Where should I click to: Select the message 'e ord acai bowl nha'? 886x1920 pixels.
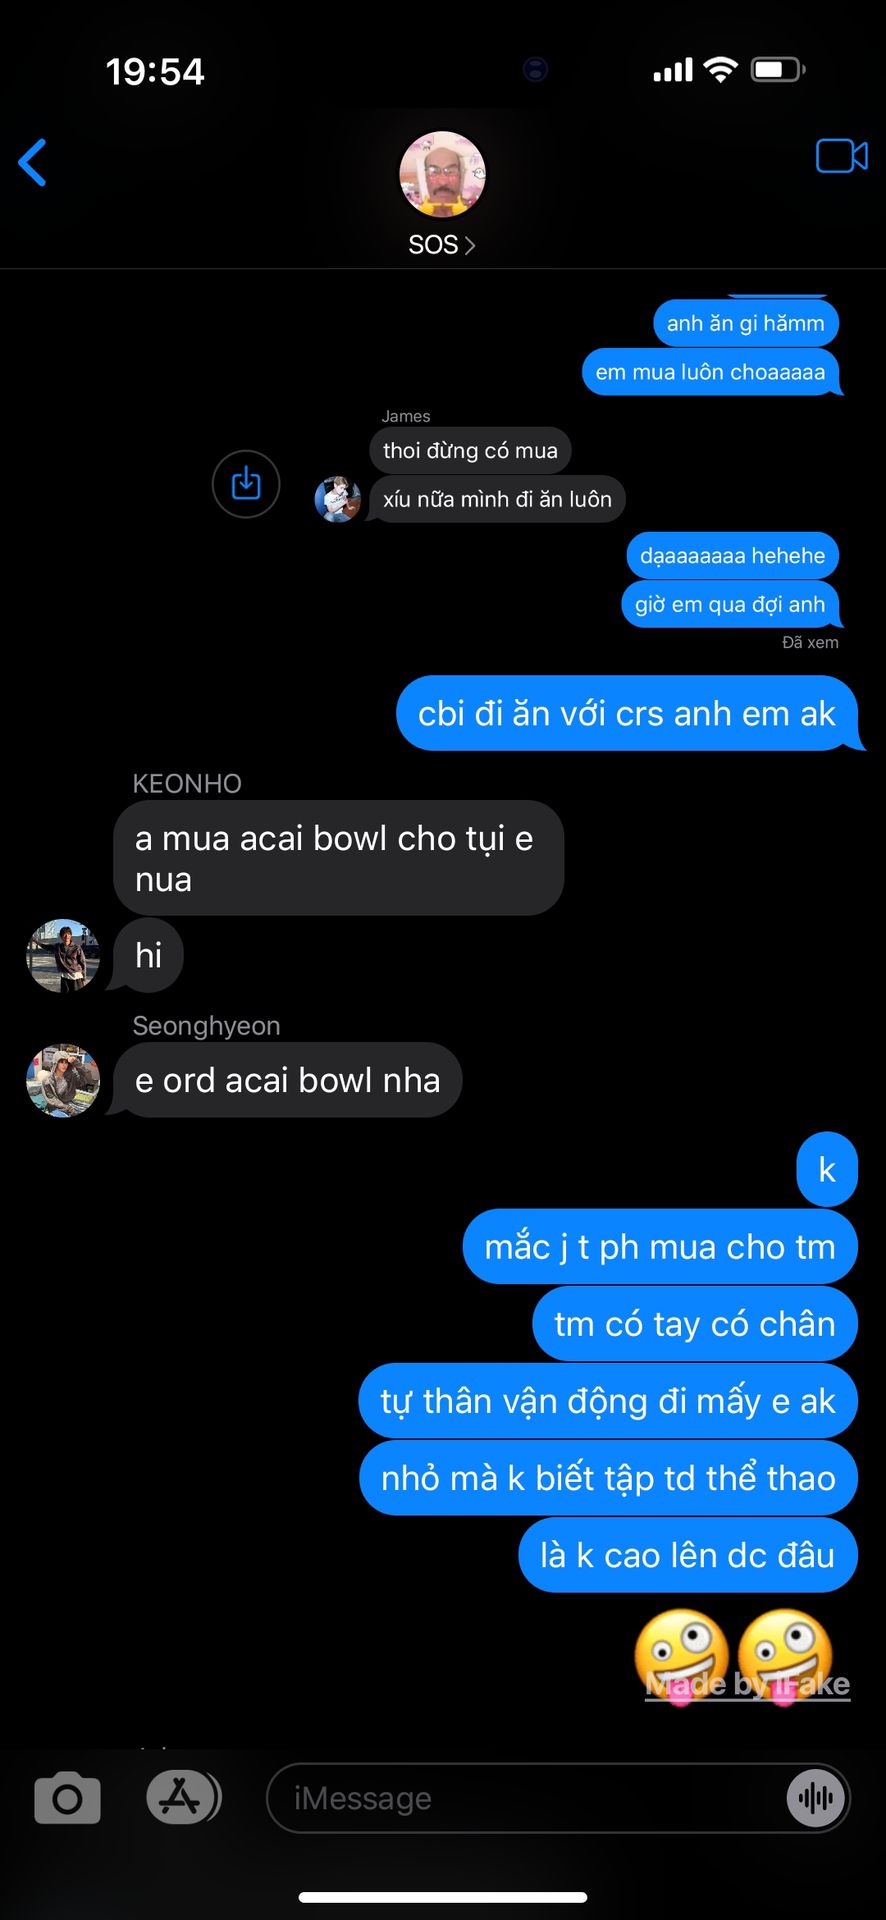click(288, 1080)
